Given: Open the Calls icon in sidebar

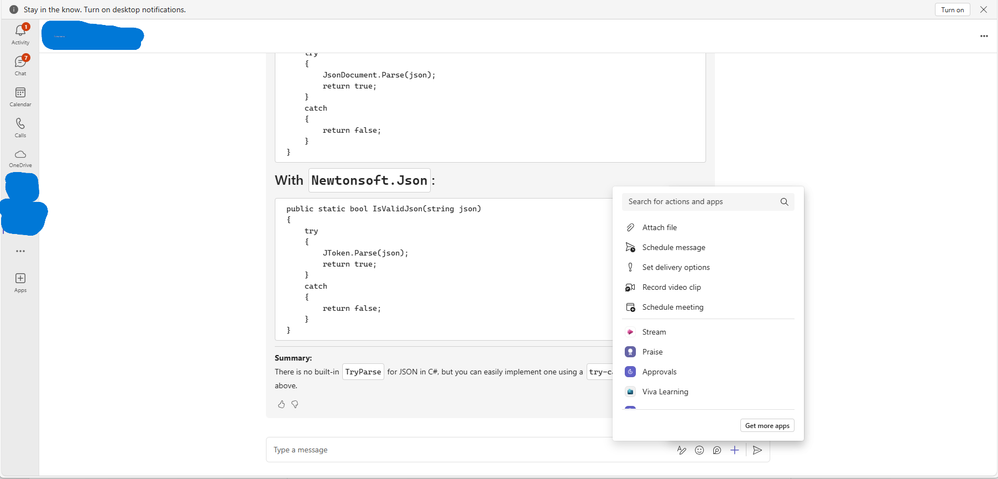Looking at the screenshot, I should tap(20, 127).
